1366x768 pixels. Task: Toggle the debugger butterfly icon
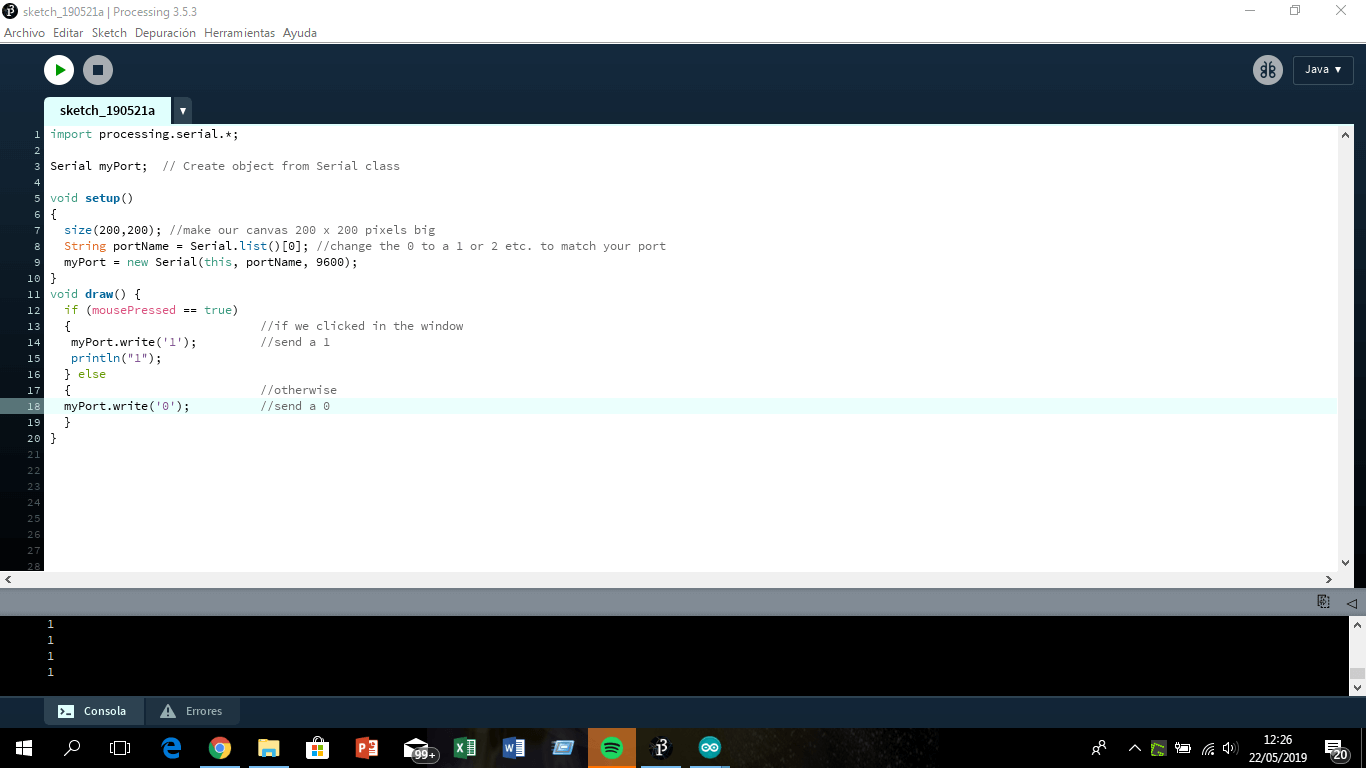1268,70
